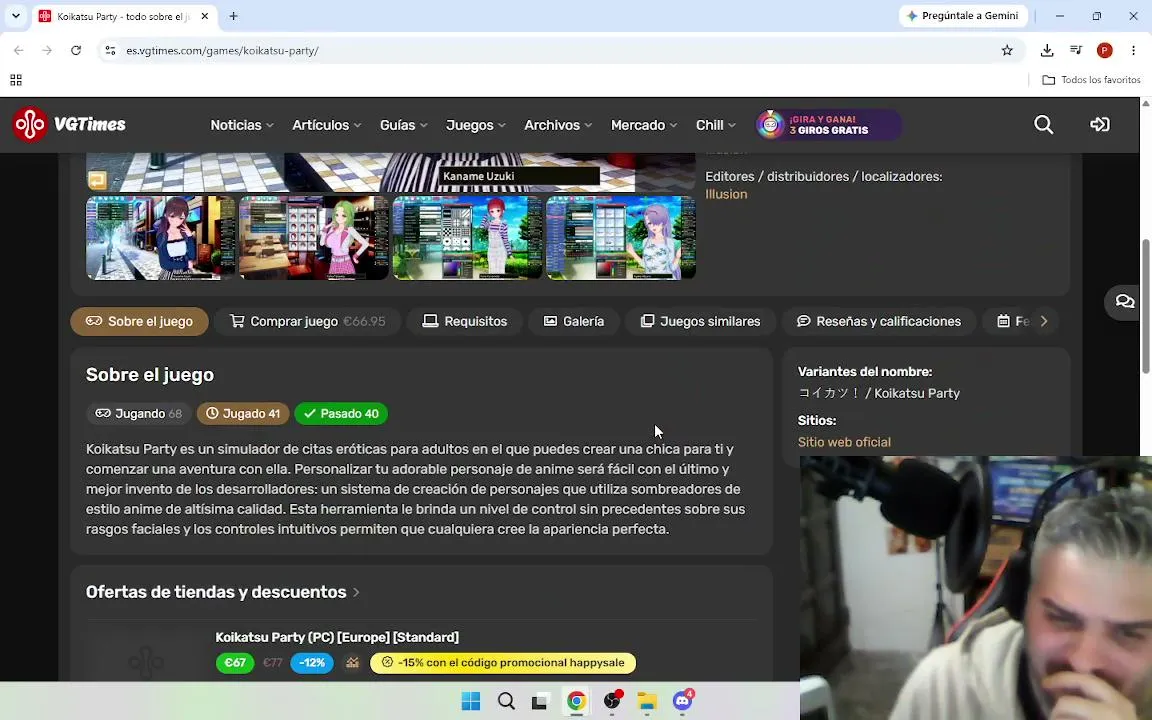Open Reseñas y calificaciones tab
This screenshot has width=1152, height=720.
tap(879, 321)
